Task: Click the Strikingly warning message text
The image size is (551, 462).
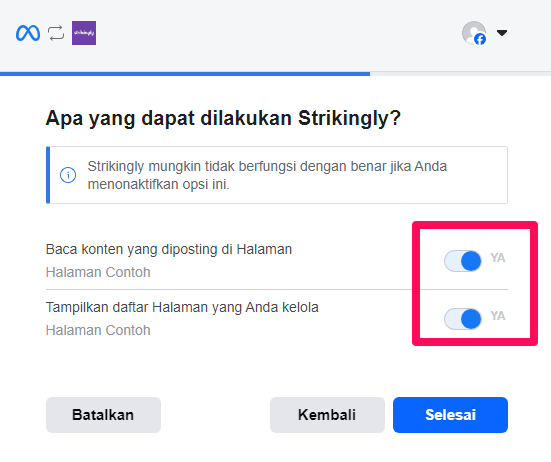Action: (x=267, y=175)
